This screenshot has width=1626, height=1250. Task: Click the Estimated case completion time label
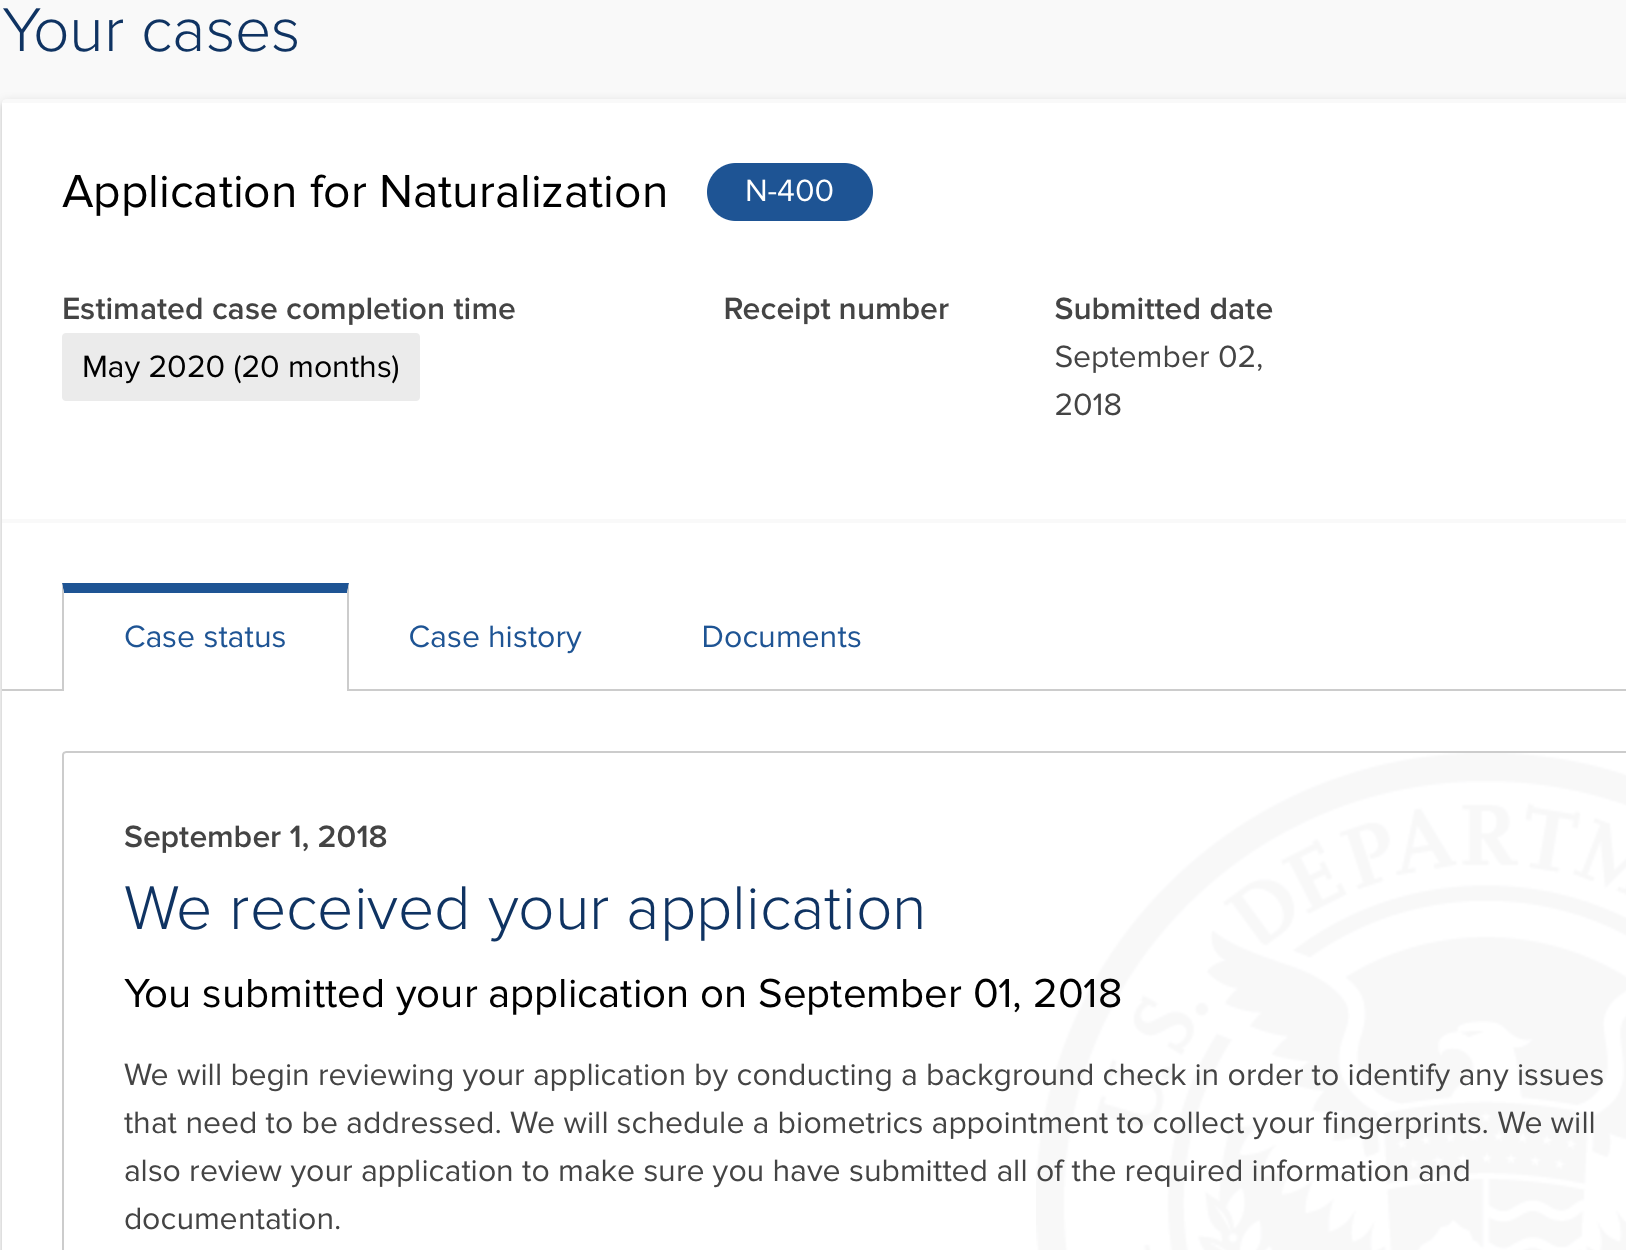[x=289, y=309]
